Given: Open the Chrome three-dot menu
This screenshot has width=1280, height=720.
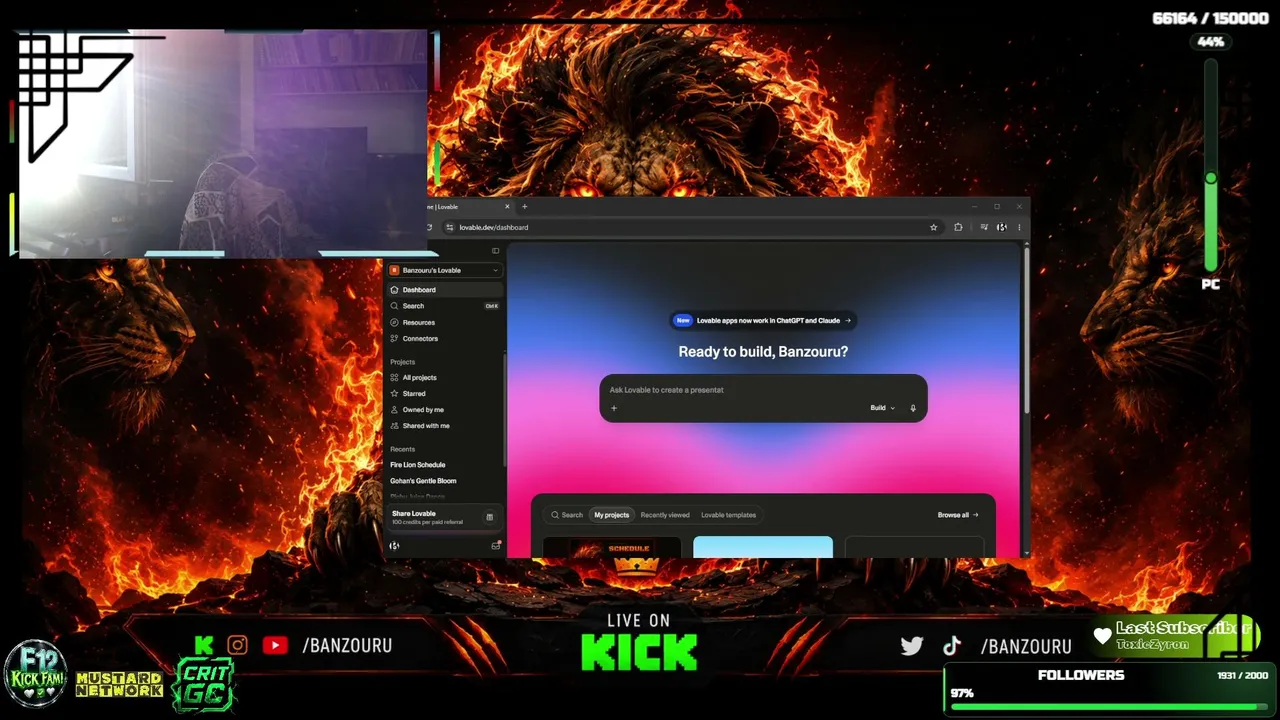Looking at the screenshot, I should (x=1019, y=227).
